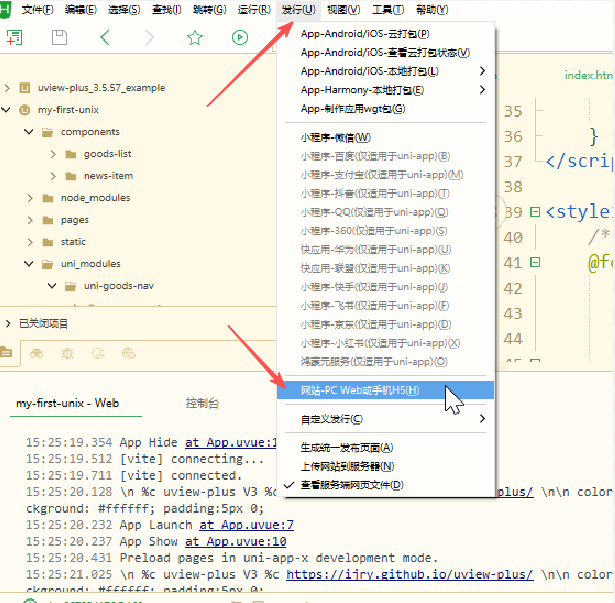
Task: Click the node_modules folder icon
Action: (x=47, y=198)
